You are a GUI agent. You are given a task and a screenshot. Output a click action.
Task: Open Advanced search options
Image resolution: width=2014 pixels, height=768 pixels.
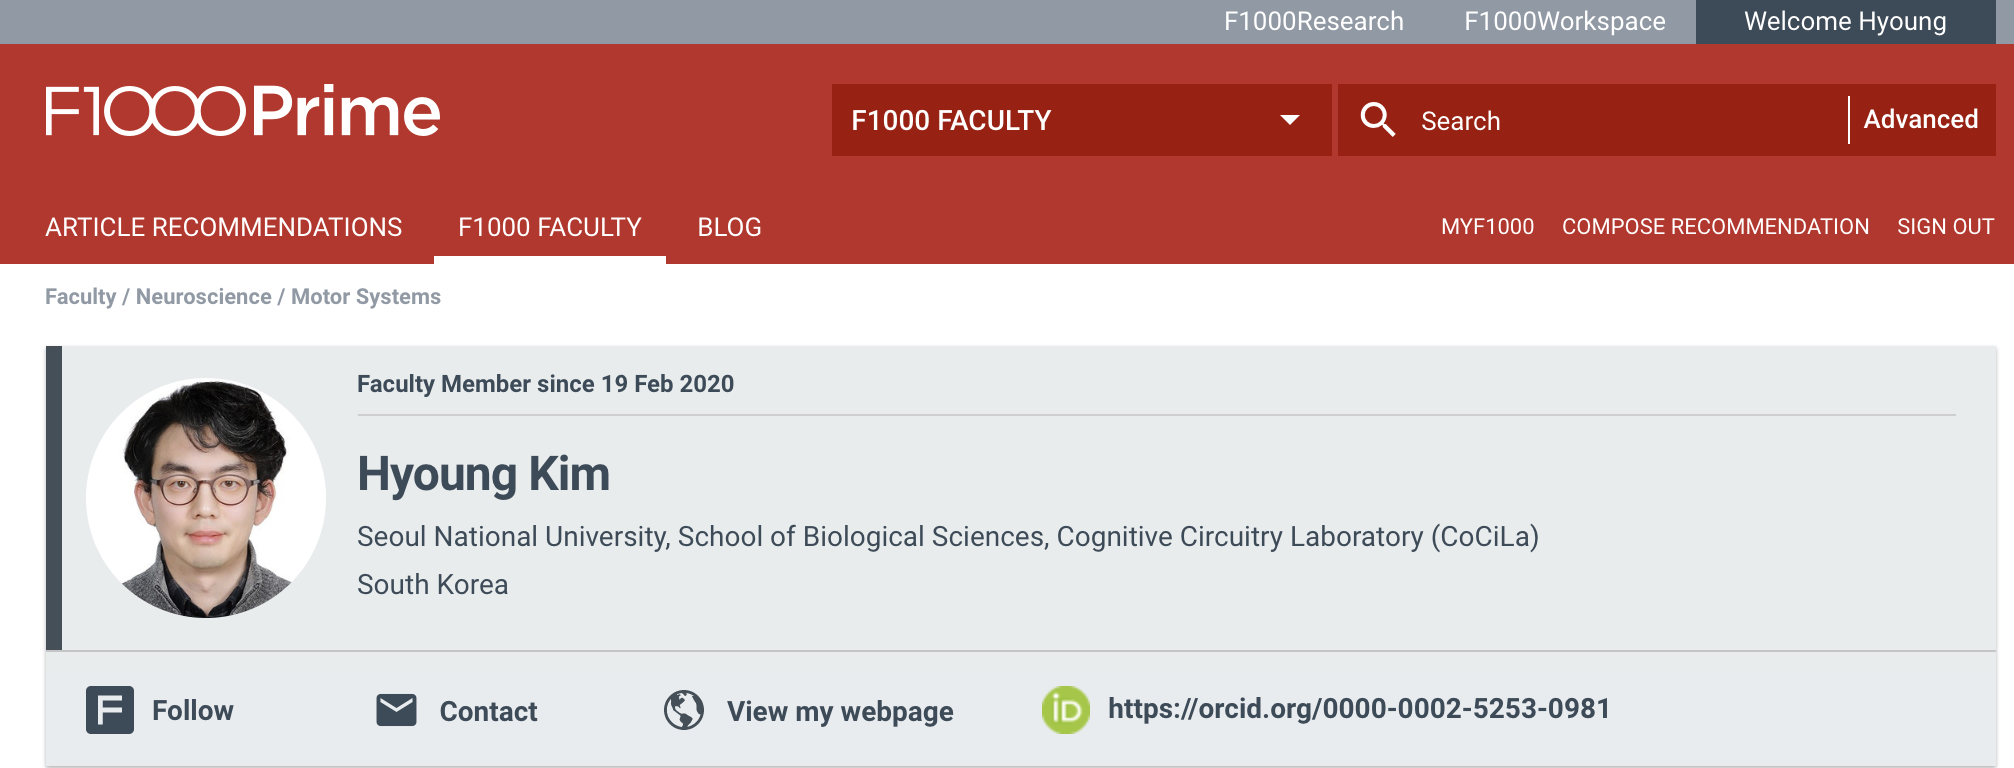[1920, 119]
